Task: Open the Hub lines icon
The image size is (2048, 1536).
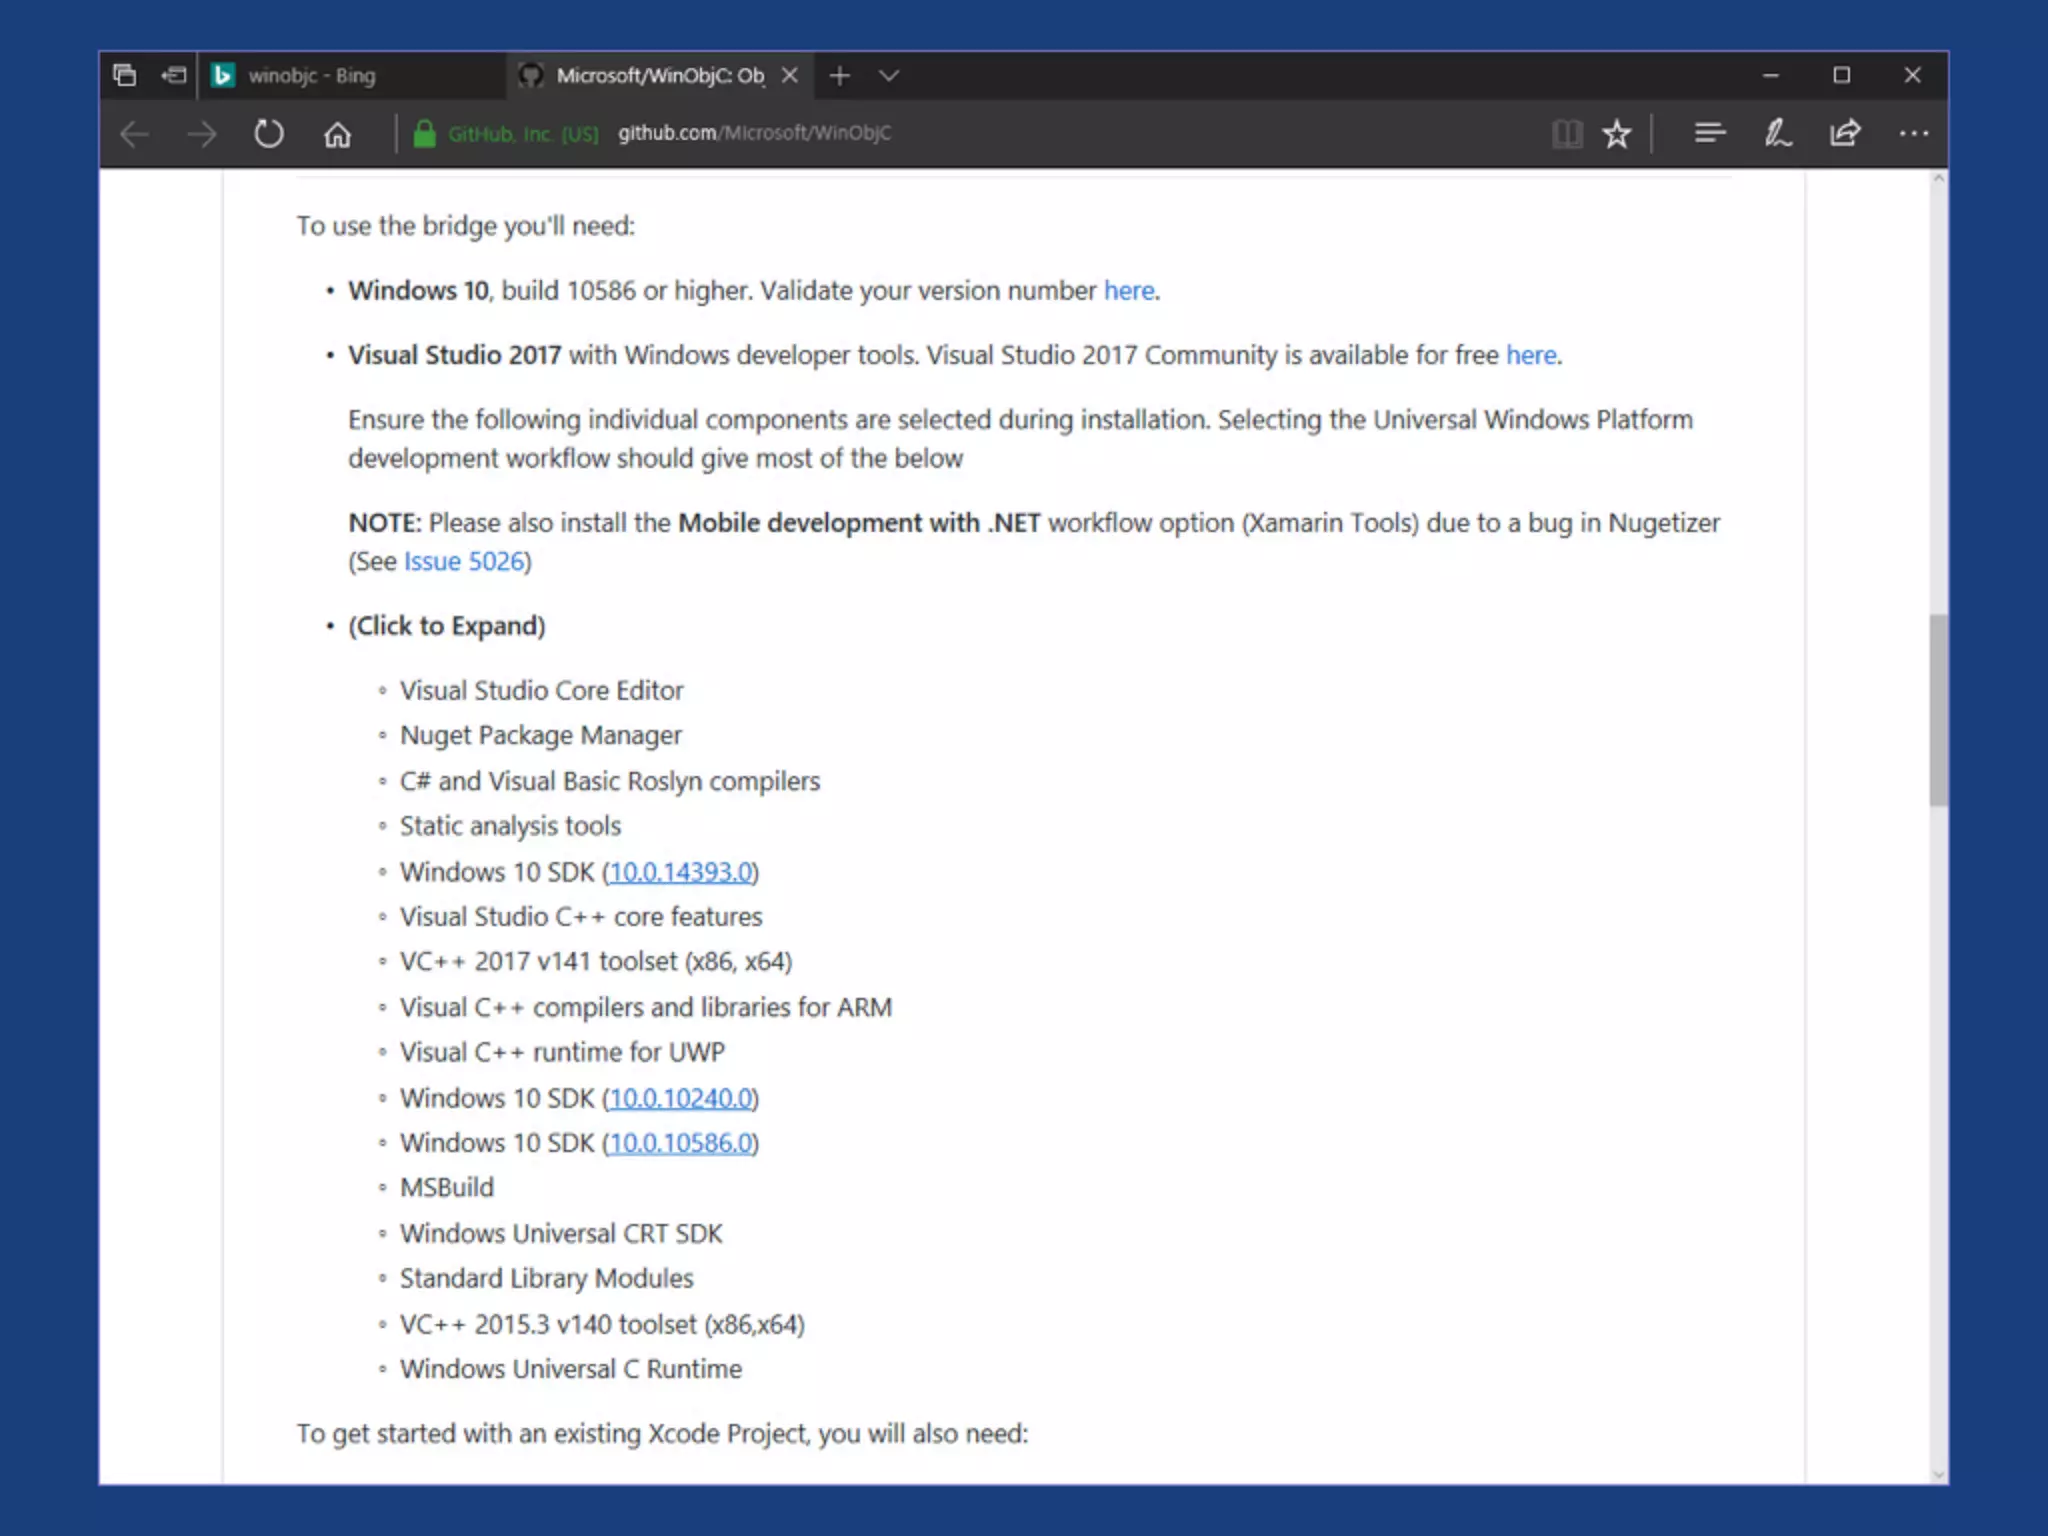Action: click(1709, 134)
